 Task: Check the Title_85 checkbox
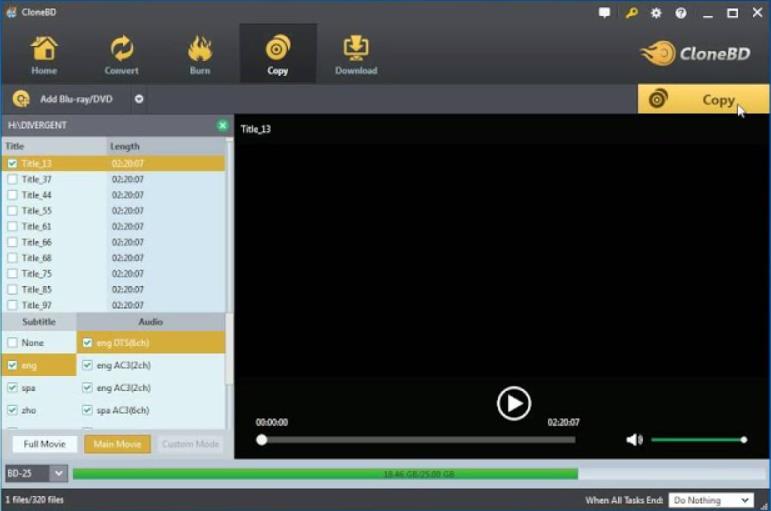tap(12, 289)
